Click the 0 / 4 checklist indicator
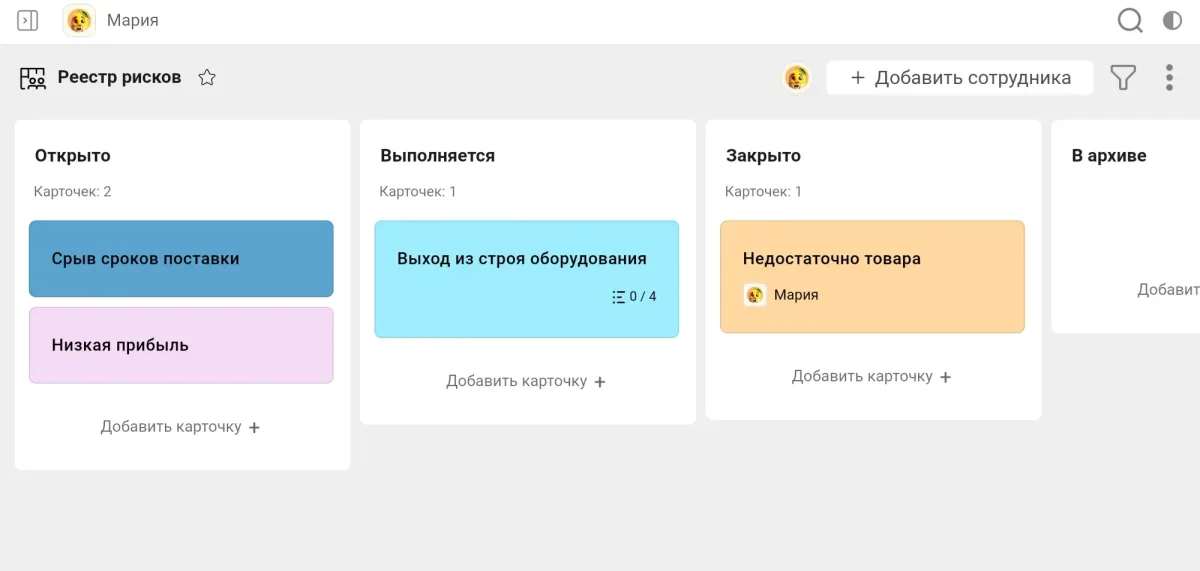Screen dimensions: 1200x571 634,296
